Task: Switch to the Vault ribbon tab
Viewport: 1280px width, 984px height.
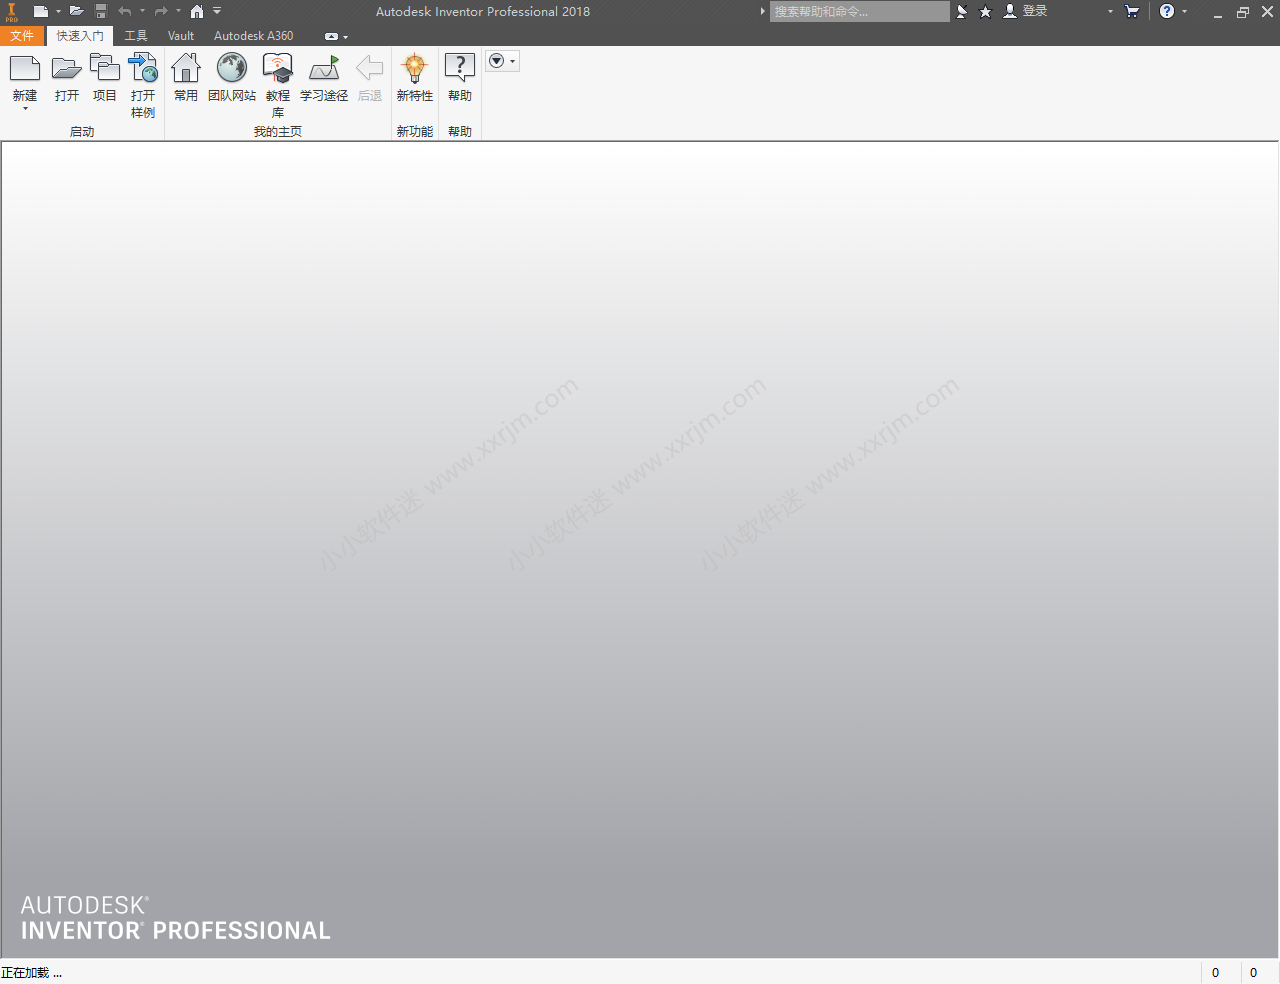Action: pyautogui.click(x=181, y=36)
